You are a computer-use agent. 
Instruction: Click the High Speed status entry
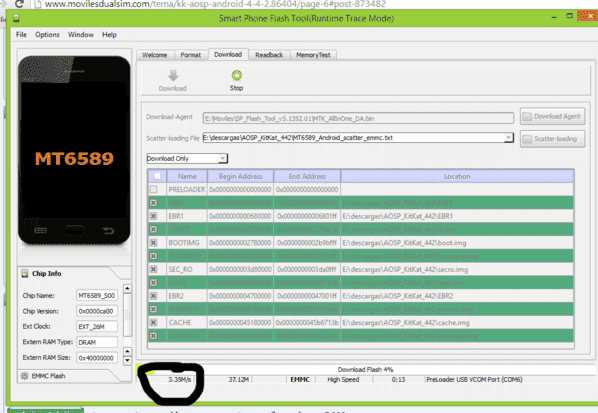point(343,379)
